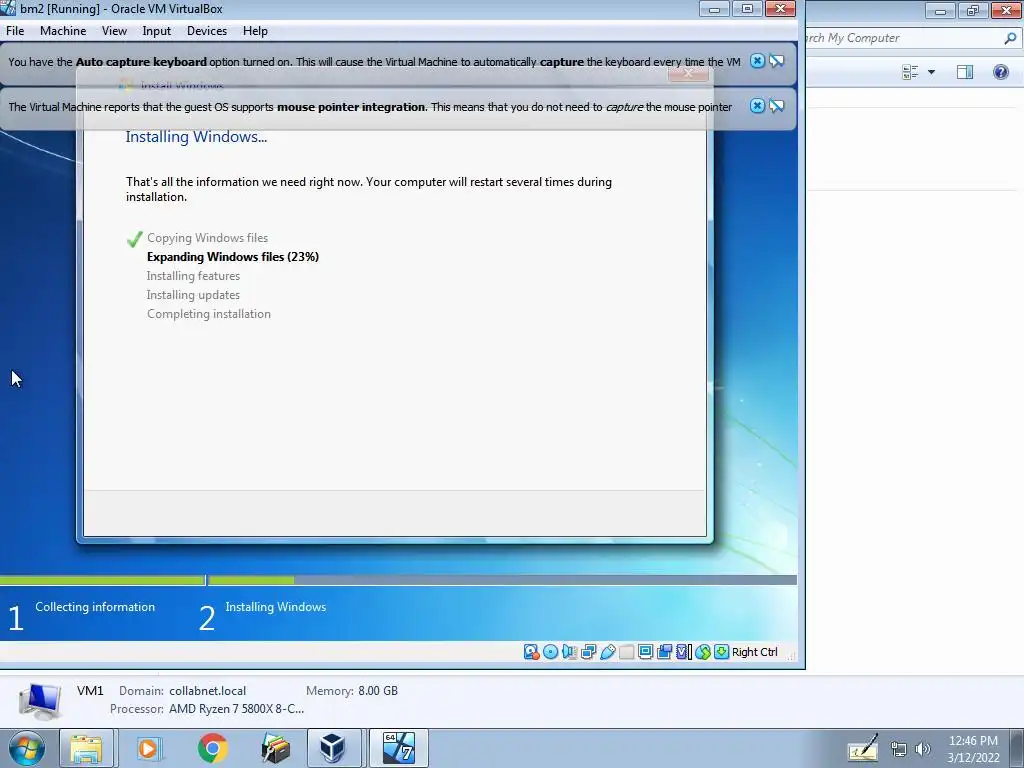Expand the view options dropdown arrow

pyautogui.click(x=931, y=72)
